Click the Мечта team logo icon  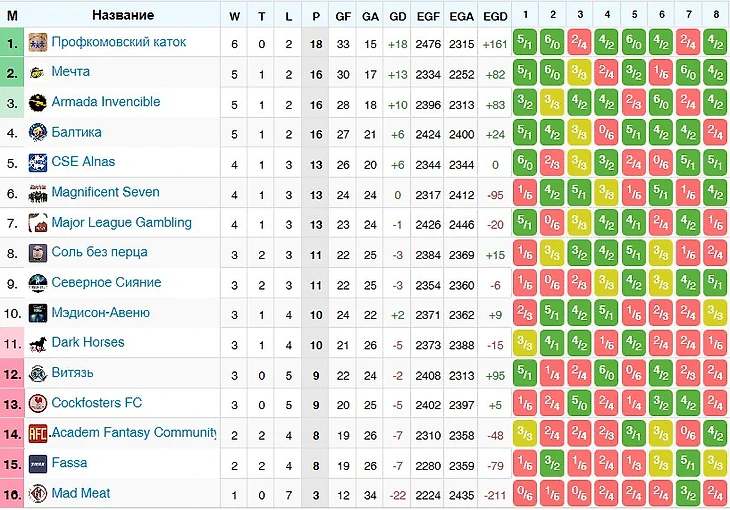tap(37, 72)
